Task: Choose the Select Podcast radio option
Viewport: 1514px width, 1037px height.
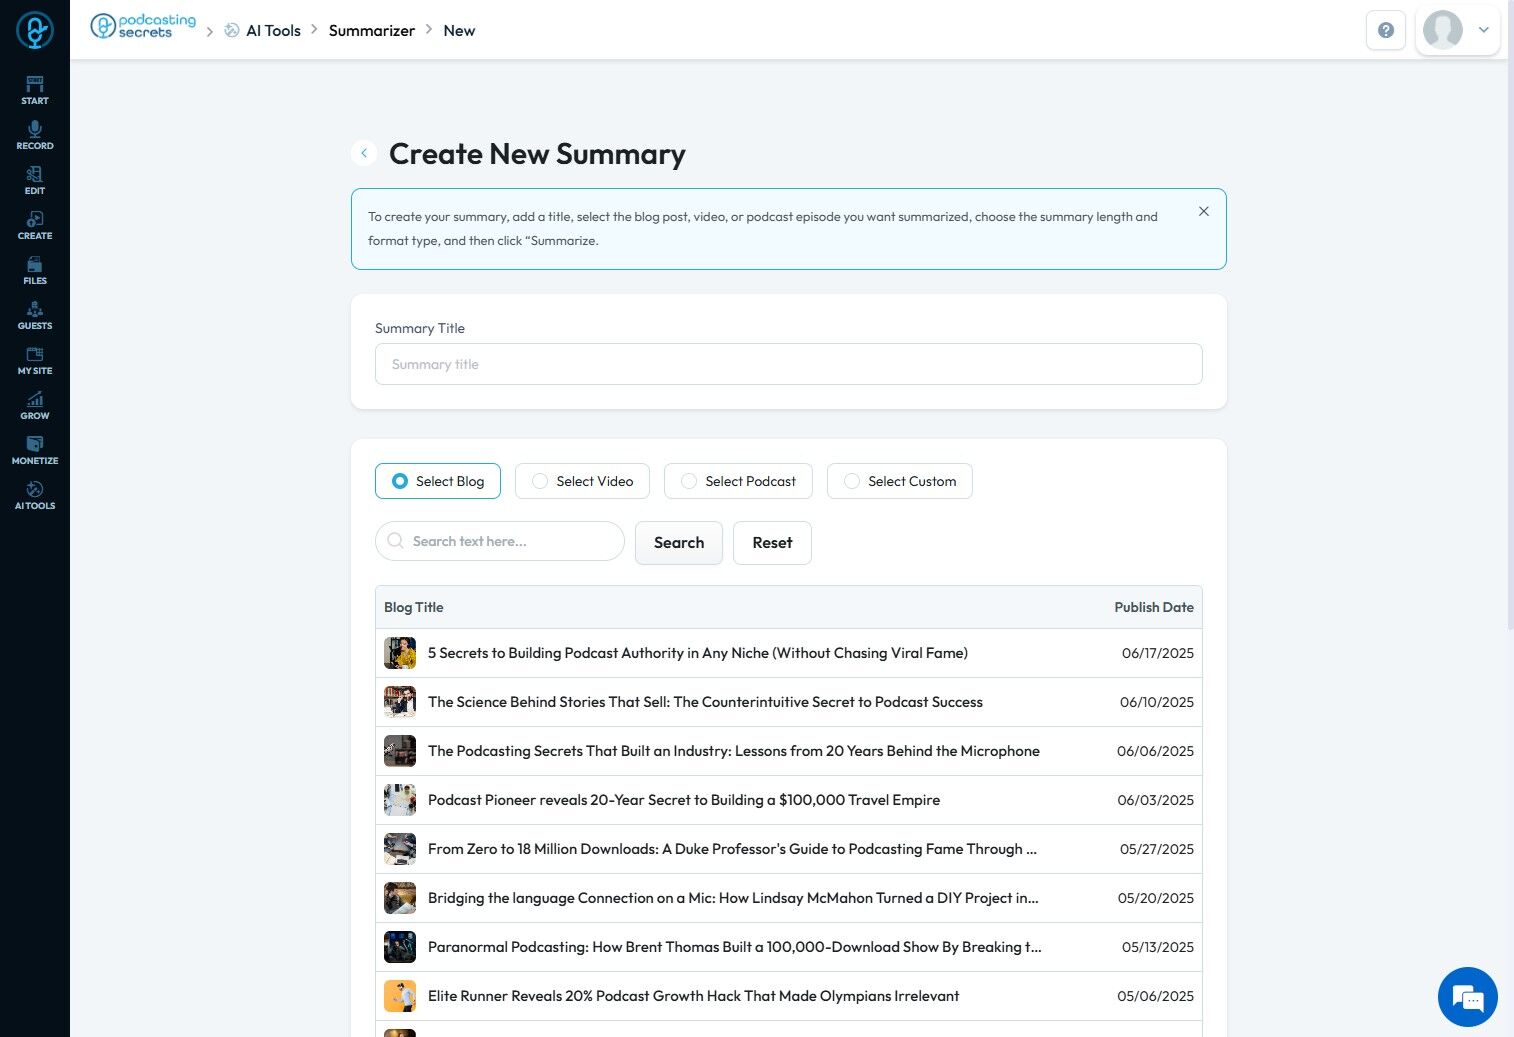Action: [689, 481]
